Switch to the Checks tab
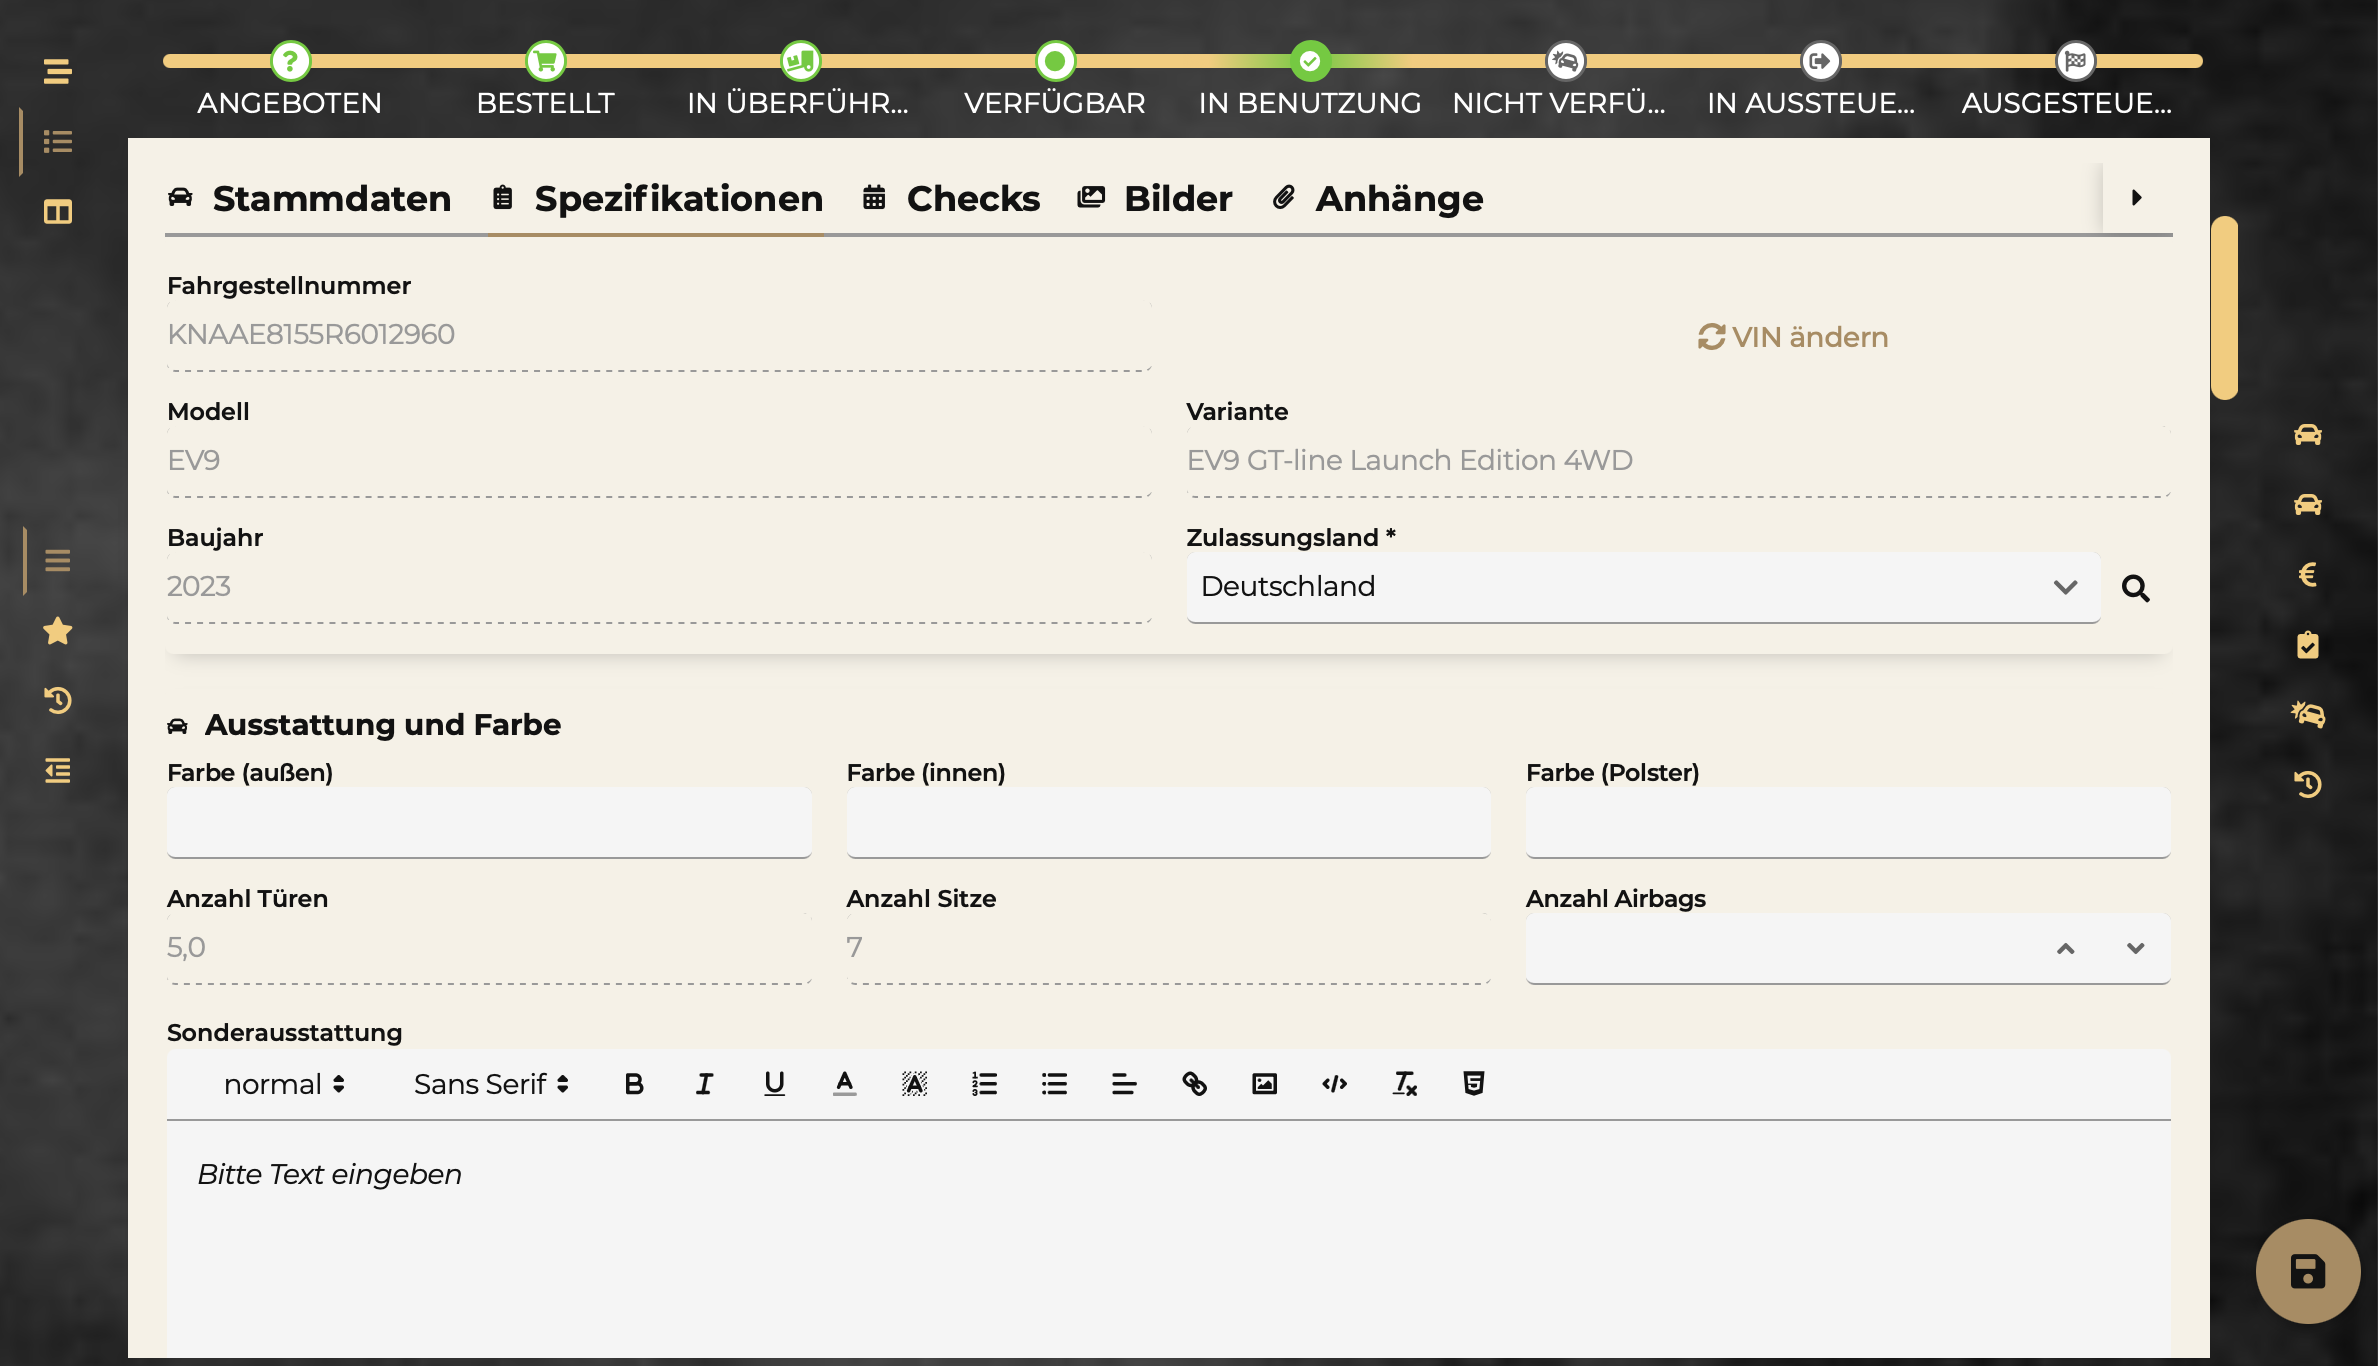 [x=950, y=199]
